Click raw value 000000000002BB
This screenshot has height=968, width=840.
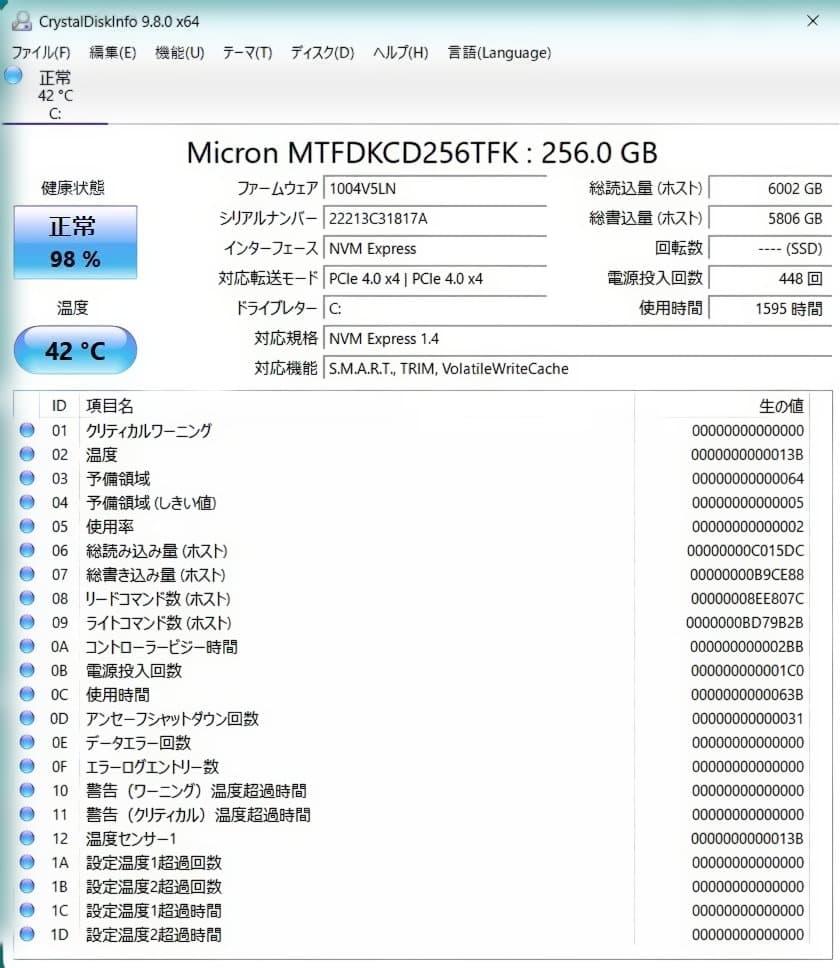point(747,646)
